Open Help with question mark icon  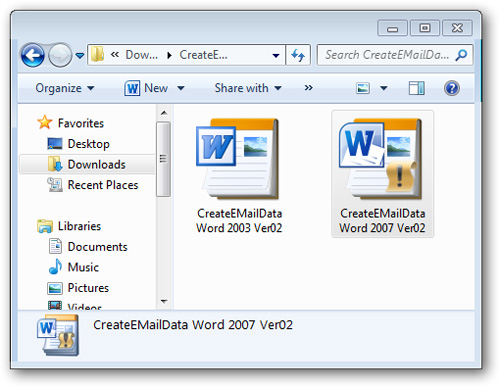coord(452,88)
